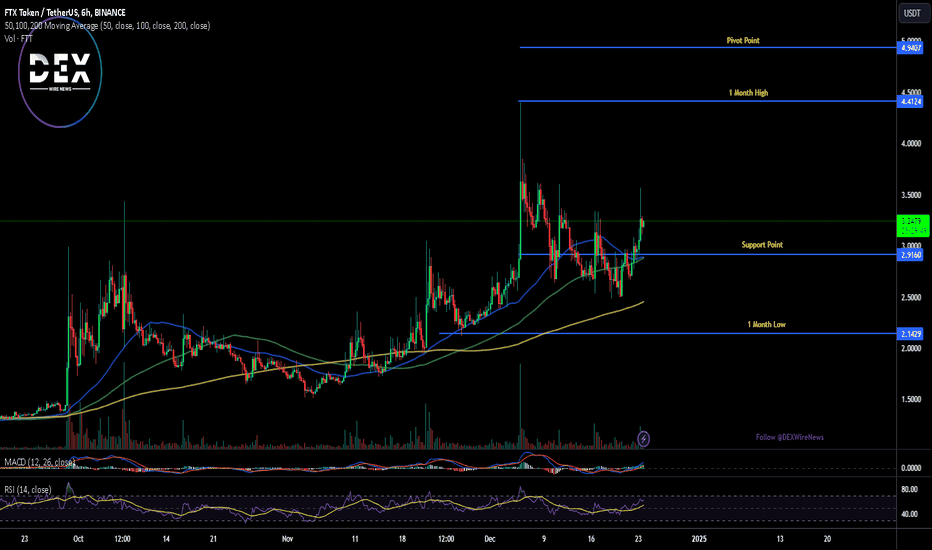Click the Moving Average indicator legend
Image resolution: width=932 pixels, height=550 pixels.
coord(107,26)
